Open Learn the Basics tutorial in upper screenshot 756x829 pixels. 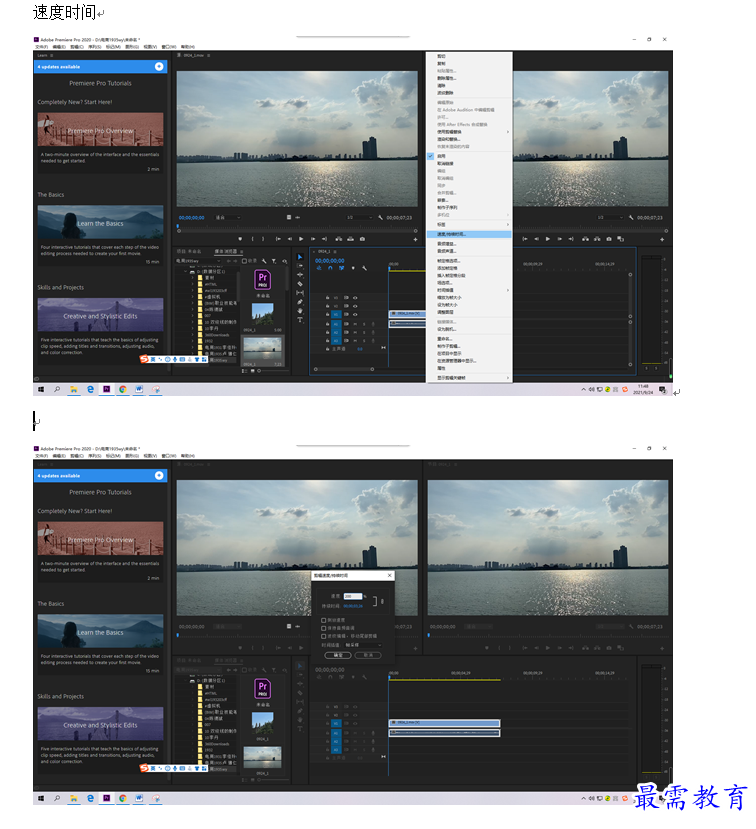[x=100, y=223]
